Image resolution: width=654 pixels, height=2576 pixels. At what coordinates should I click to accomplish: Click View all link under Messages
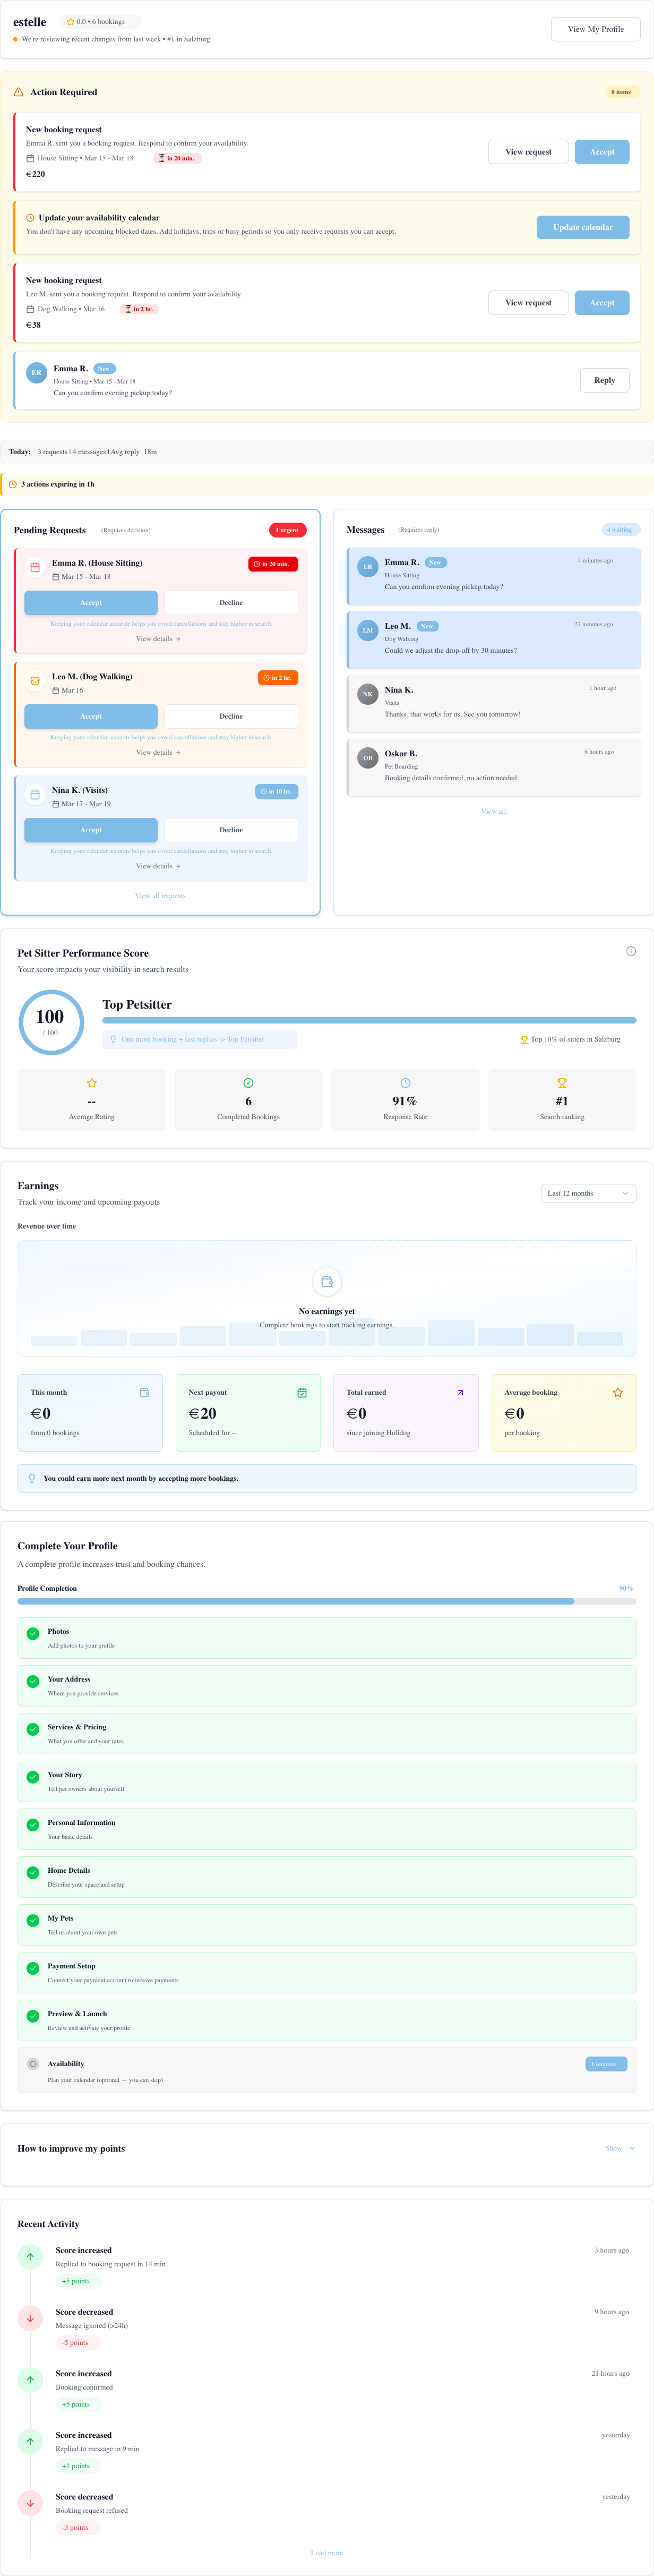[x=494, y=812]
